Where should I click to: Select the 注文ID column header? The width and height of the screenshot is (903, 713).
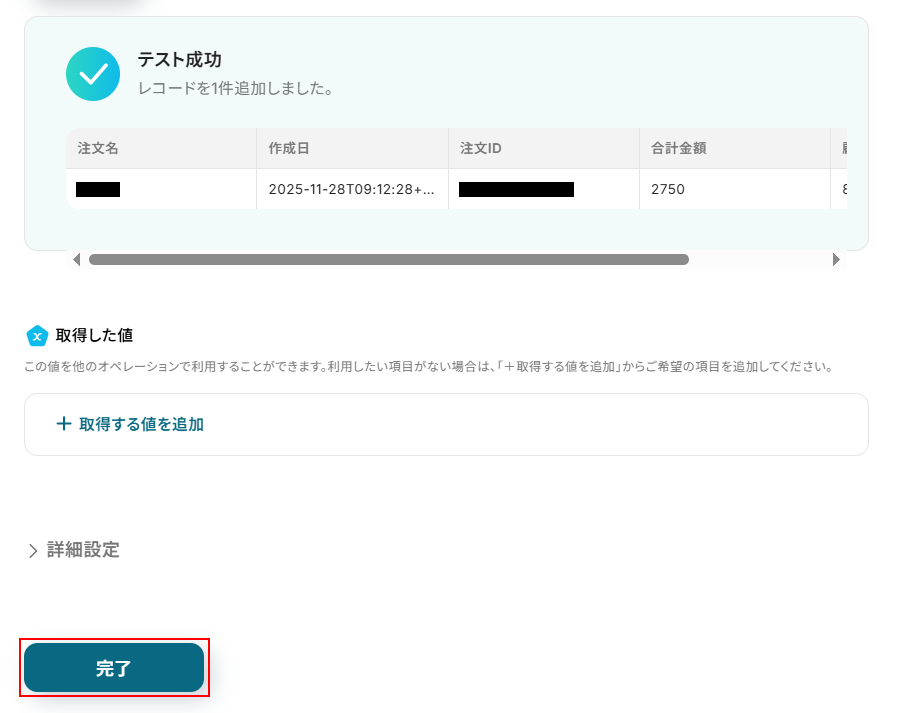pos(480,148)
